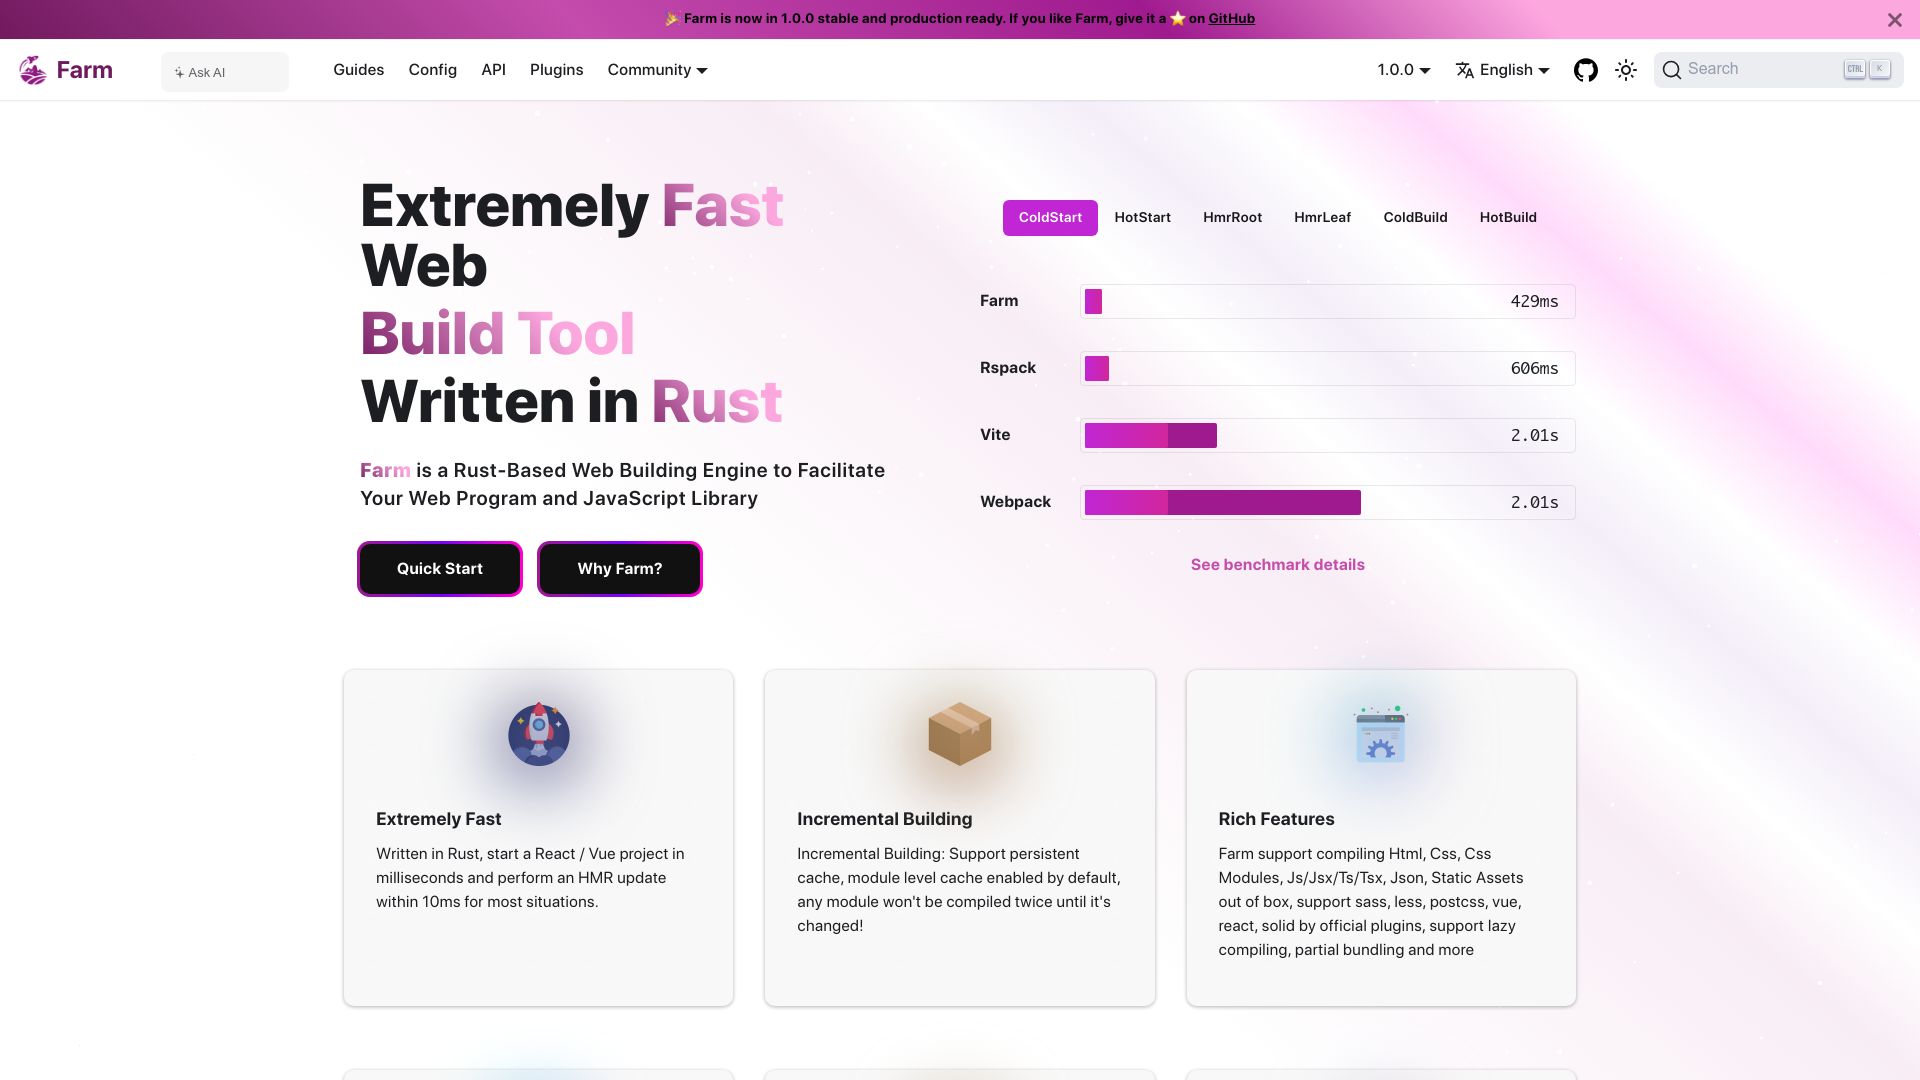Open See benchmark details link
This screenshot has width=1920, height=1080.
coord(1277,565)
